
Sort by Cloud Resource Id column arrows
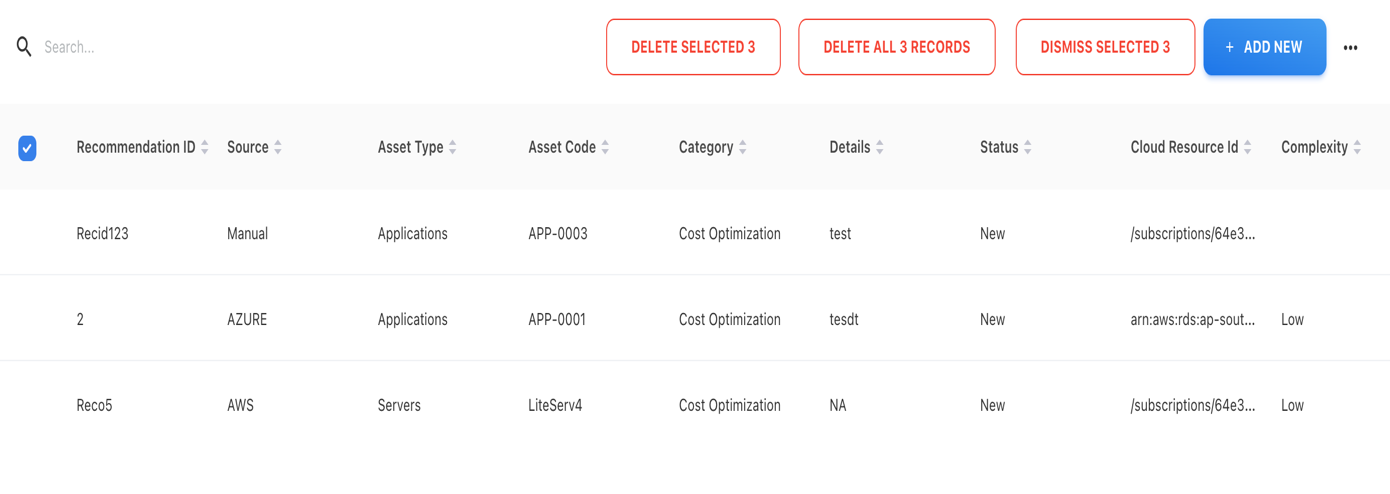[x=1248, y=147]
